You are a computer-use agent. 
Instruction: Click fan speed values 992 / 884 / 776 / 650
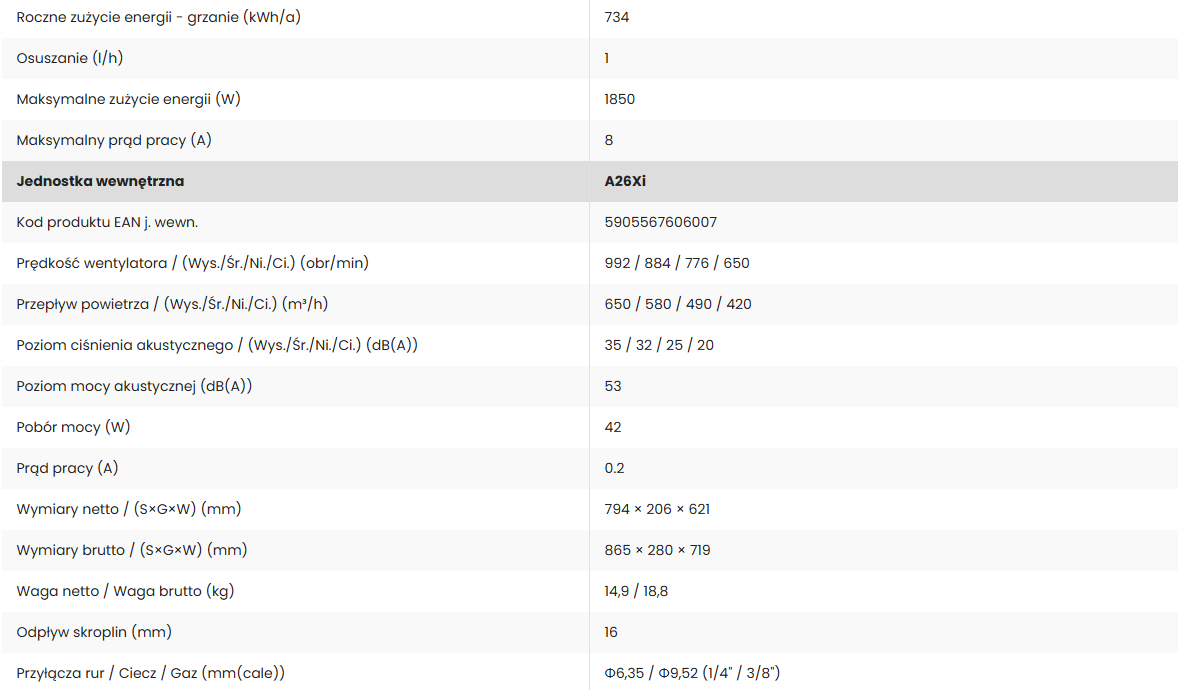(676, 263)
